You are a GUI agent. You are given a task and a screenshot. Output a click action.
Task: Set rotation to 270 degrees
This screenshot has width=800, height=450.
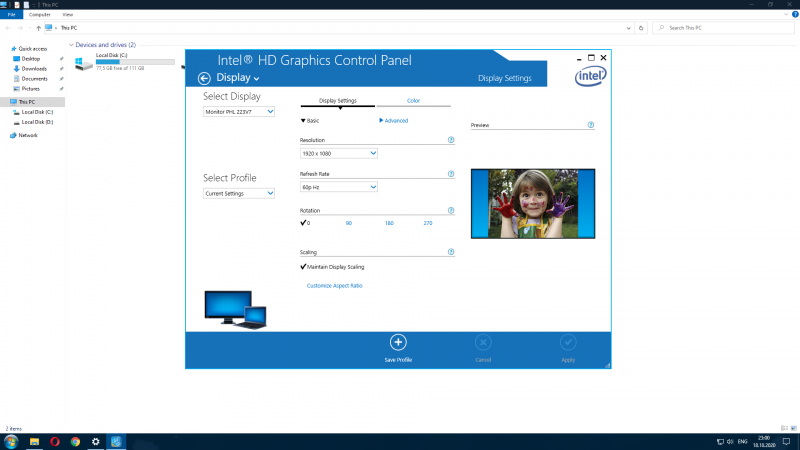click(x=428, y=223)
